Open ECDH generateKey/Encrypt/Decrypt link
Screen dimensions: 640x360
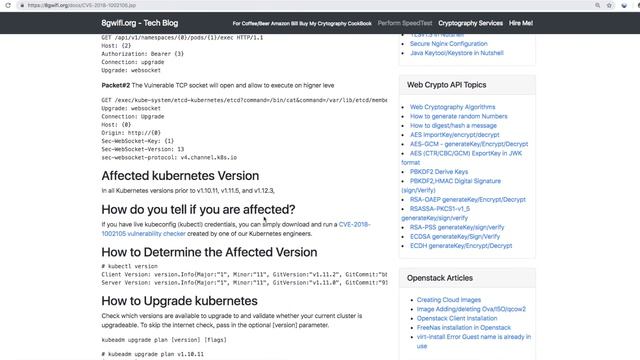coord(461,246)
